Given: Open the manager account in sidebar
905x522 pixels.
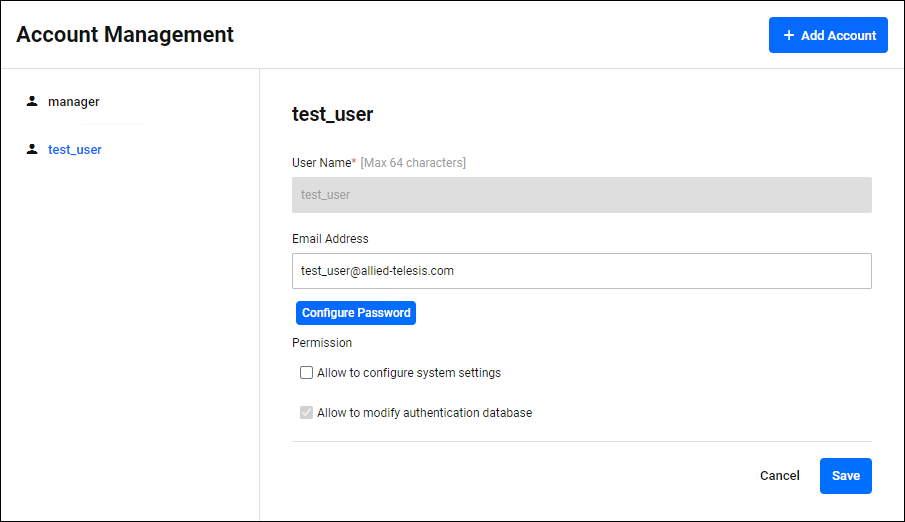Looking at the screenshot, I should 73,102.
